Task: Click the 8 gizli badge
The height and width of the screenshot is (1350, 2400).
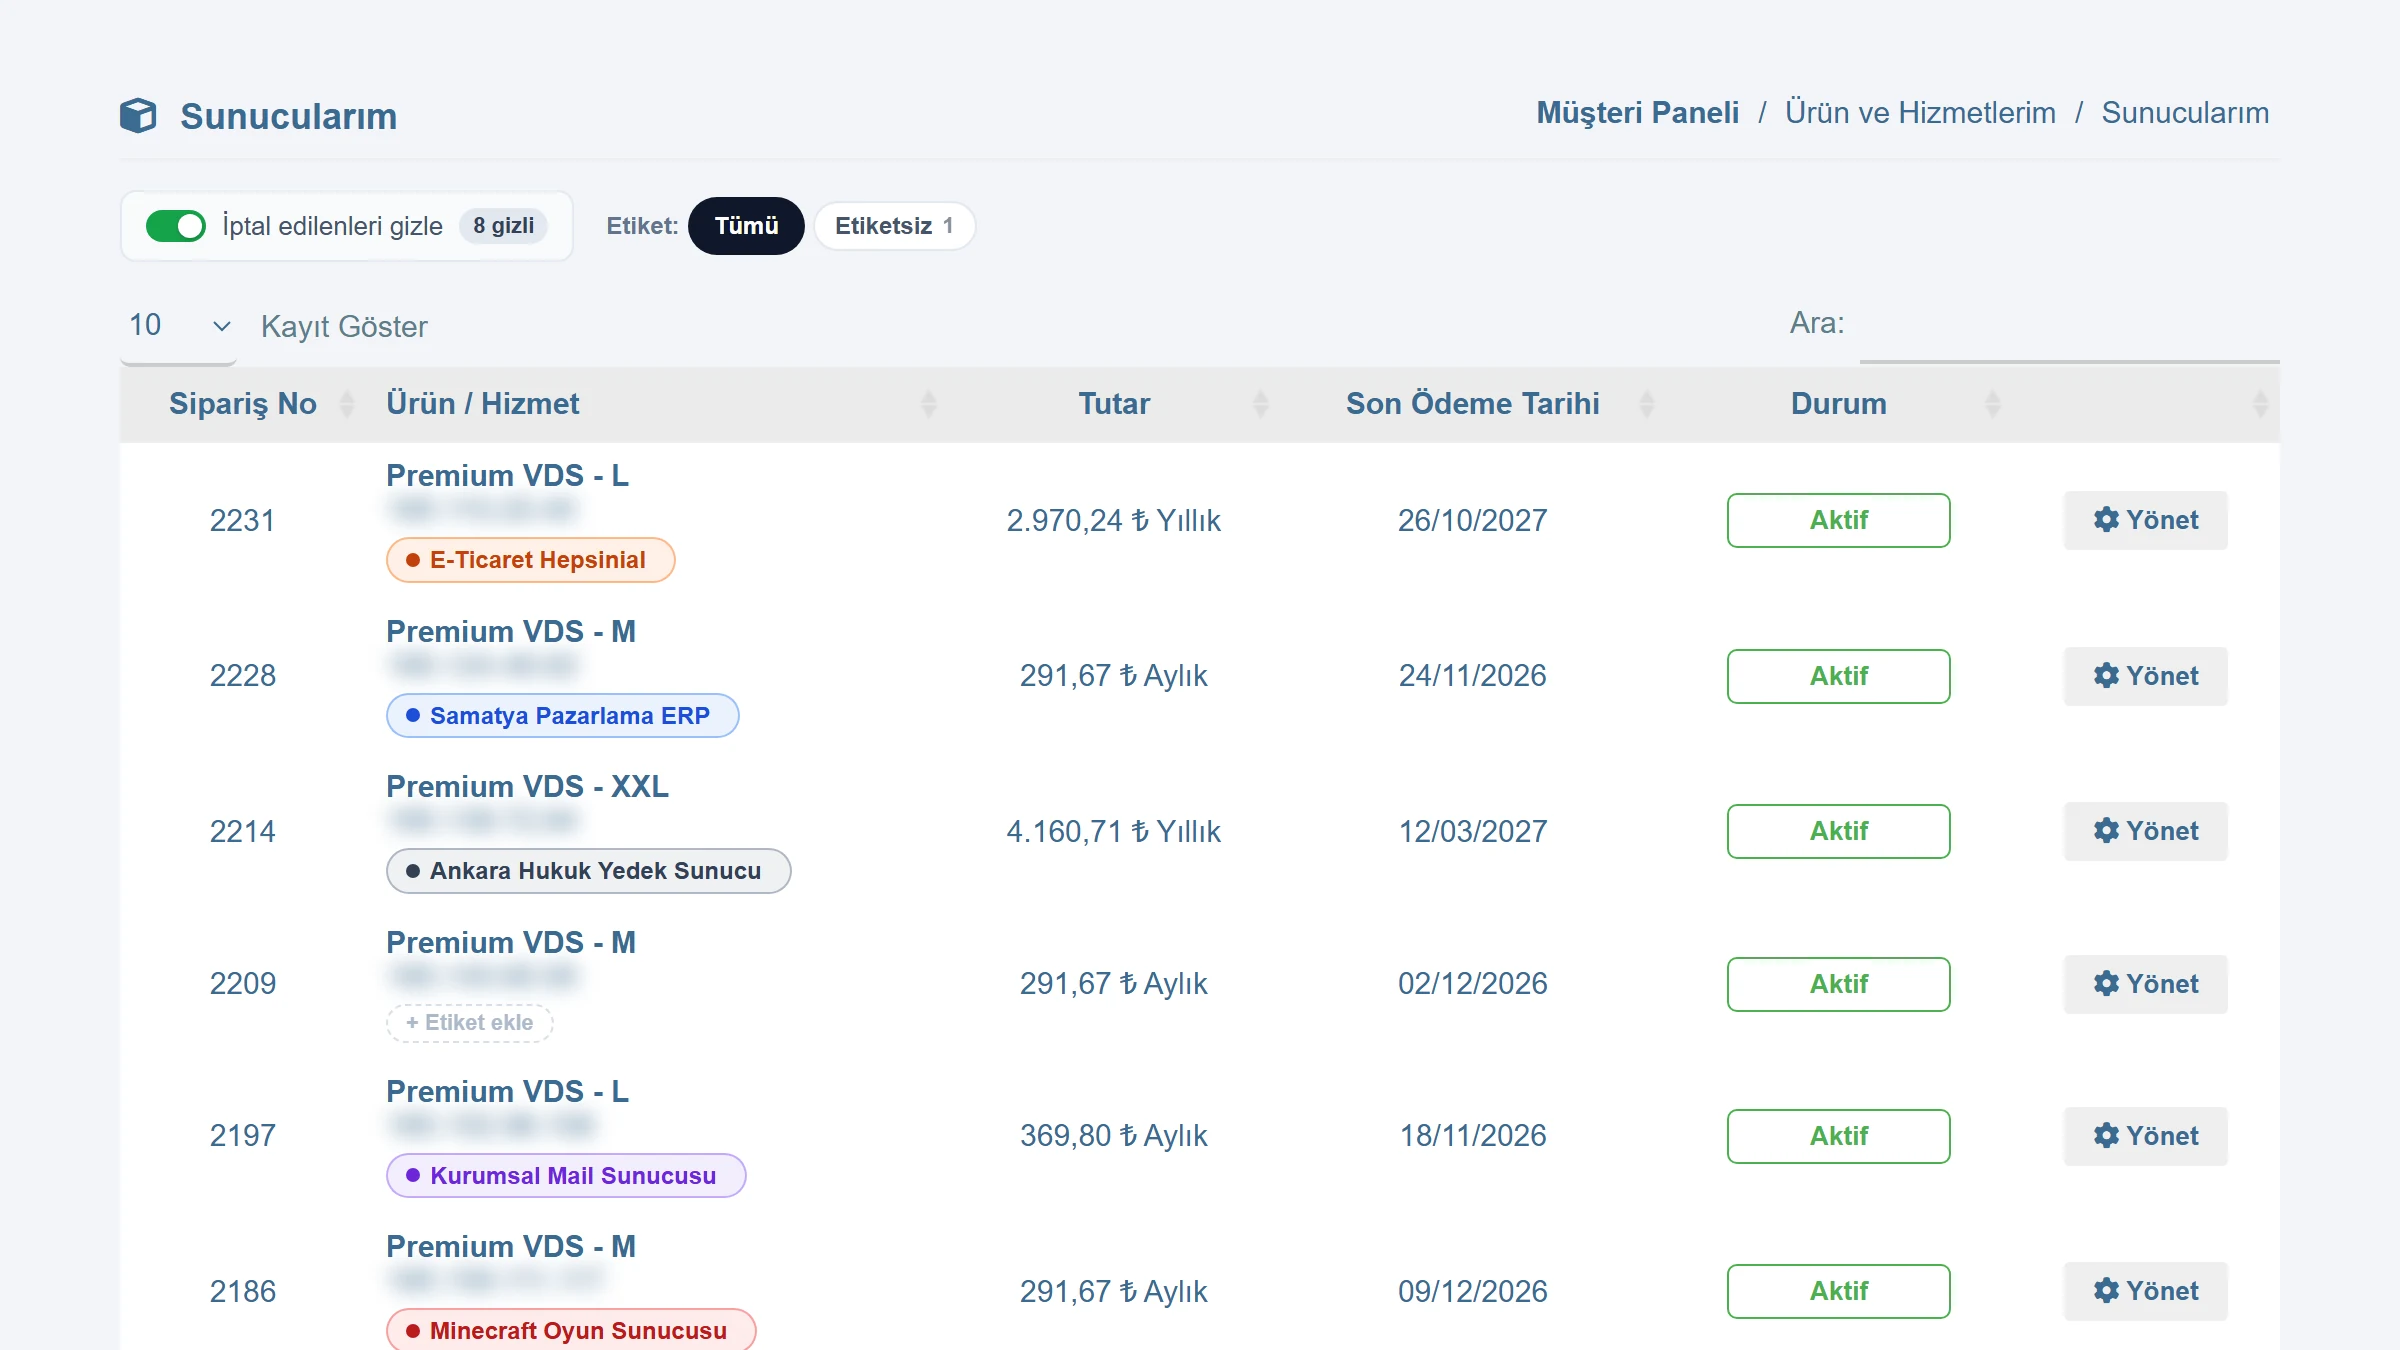Action: tap(503, 226)
